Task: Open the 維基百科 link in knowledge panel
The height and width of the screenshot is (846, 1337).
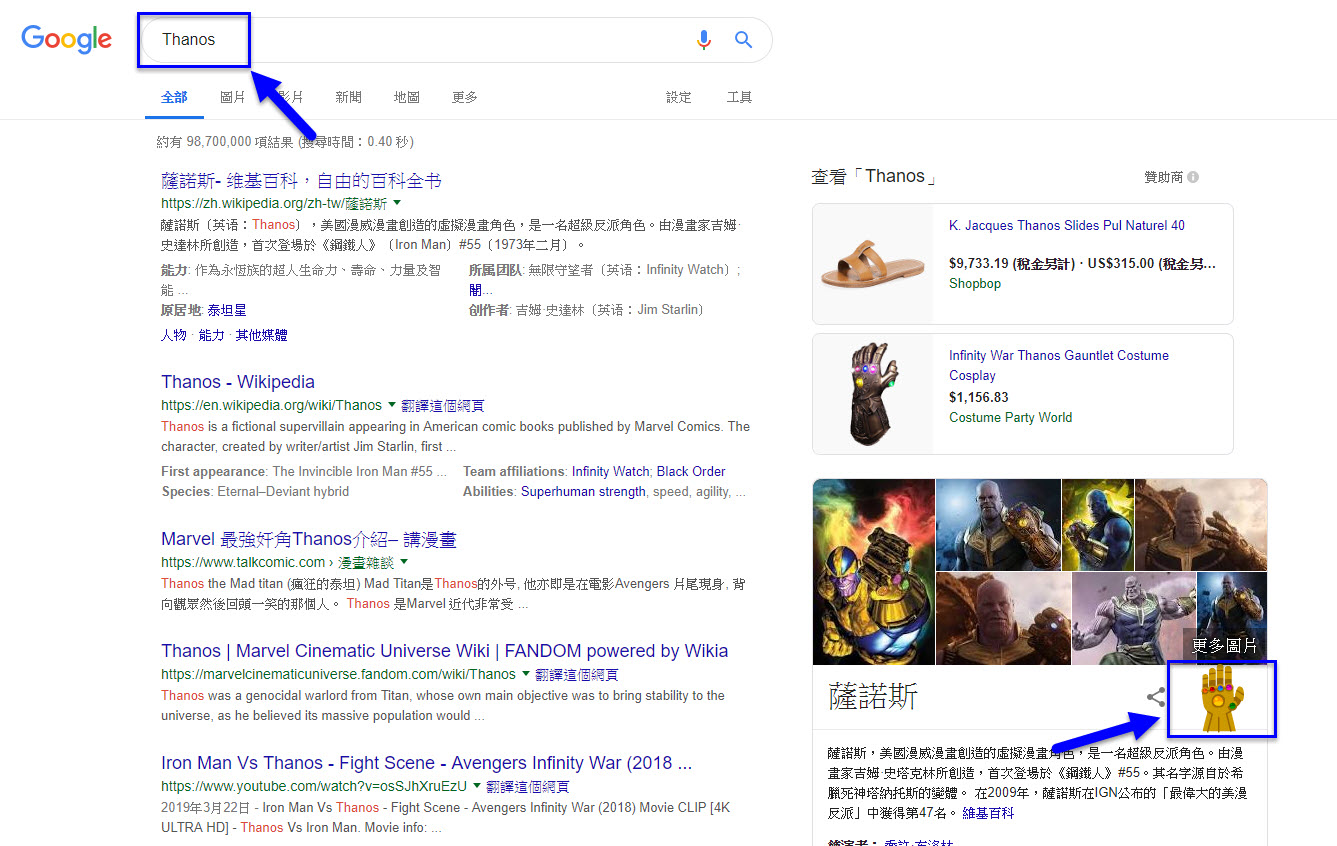Action: (x=988, y=813)
